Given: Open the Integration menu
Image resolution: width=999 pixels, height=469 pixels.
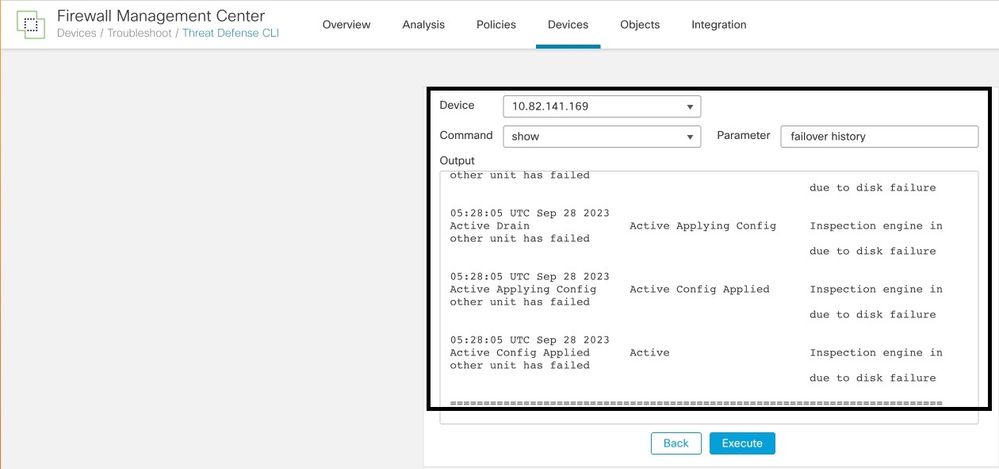Looking at the screenshot, I should pos(719,25).
